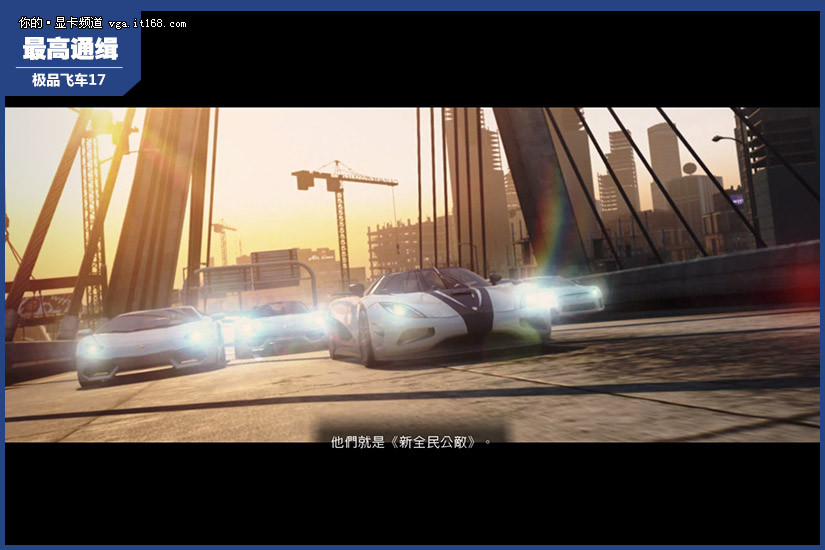Click the vga.it168.com URL text
The image size is (825, 550).
pos(147,24)
